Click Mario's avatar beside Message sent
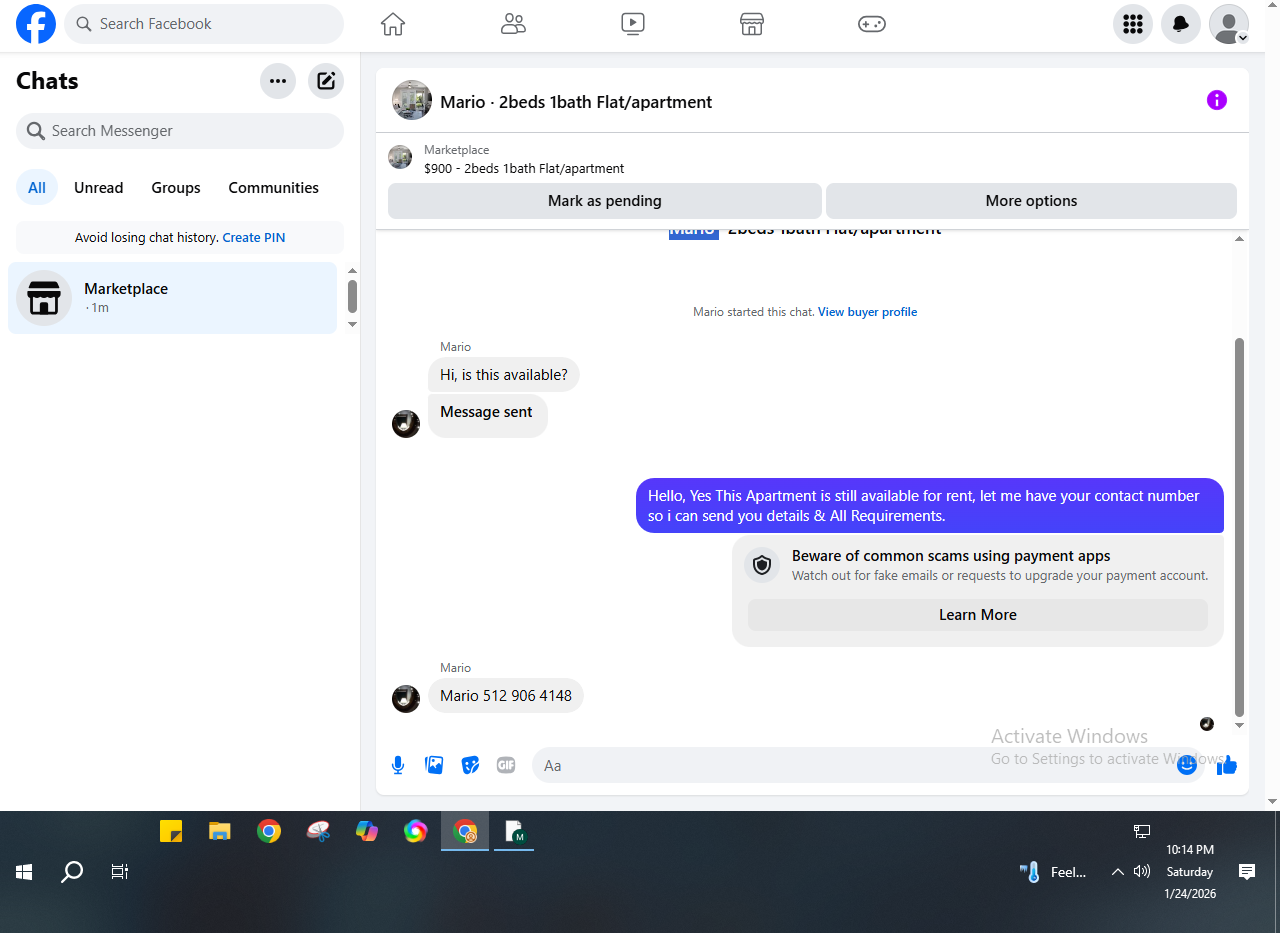The height and width of the screenshot is (933, 1280). click(406, 423)
